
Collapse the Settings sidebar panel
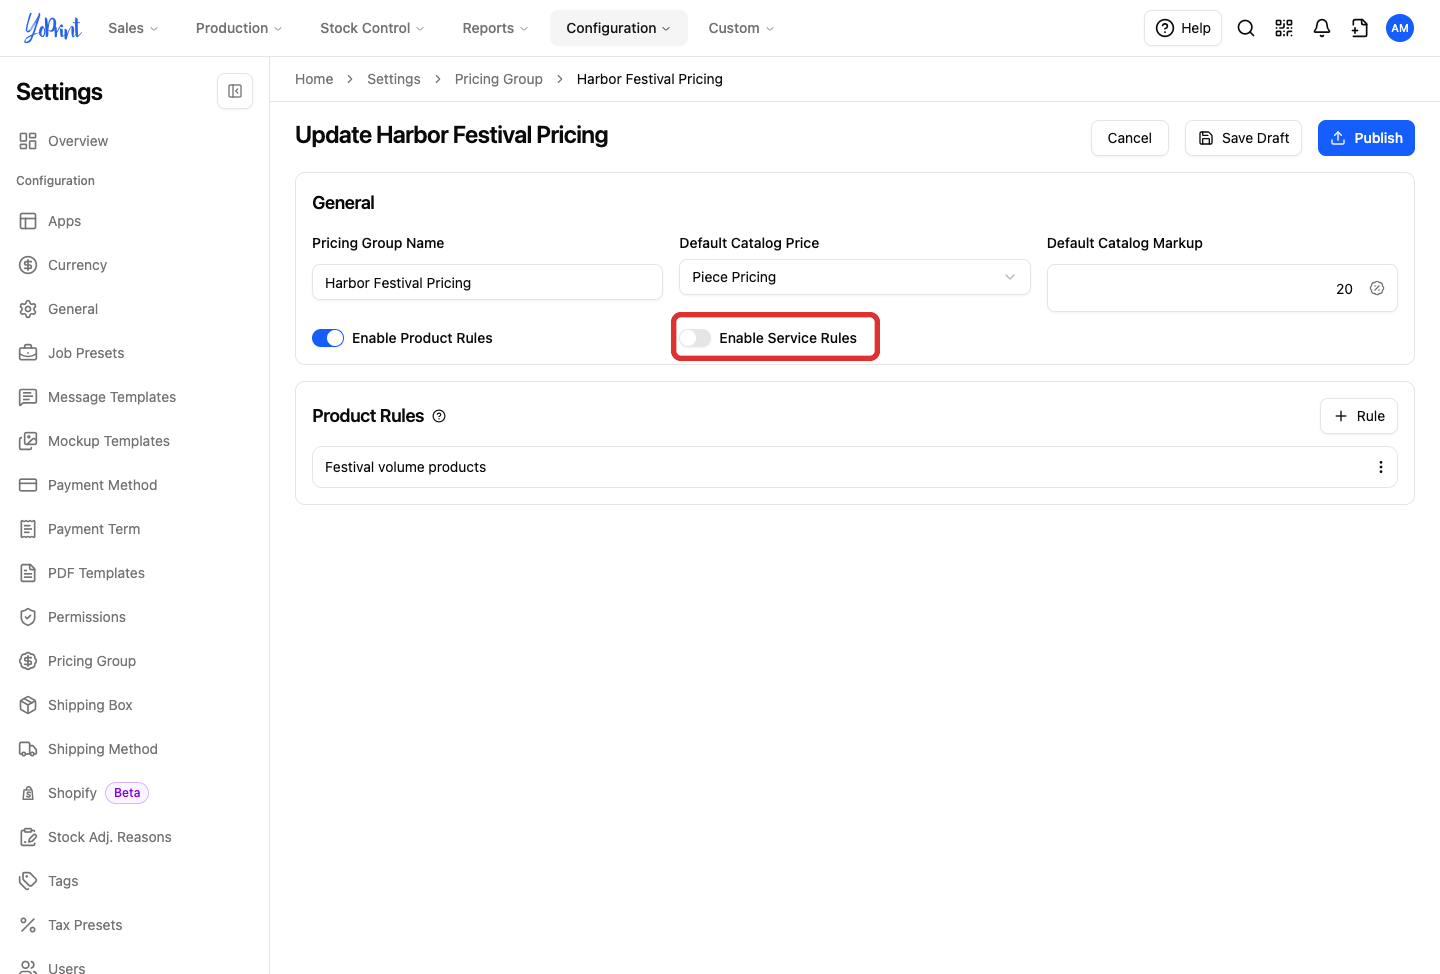click(235, 91)
